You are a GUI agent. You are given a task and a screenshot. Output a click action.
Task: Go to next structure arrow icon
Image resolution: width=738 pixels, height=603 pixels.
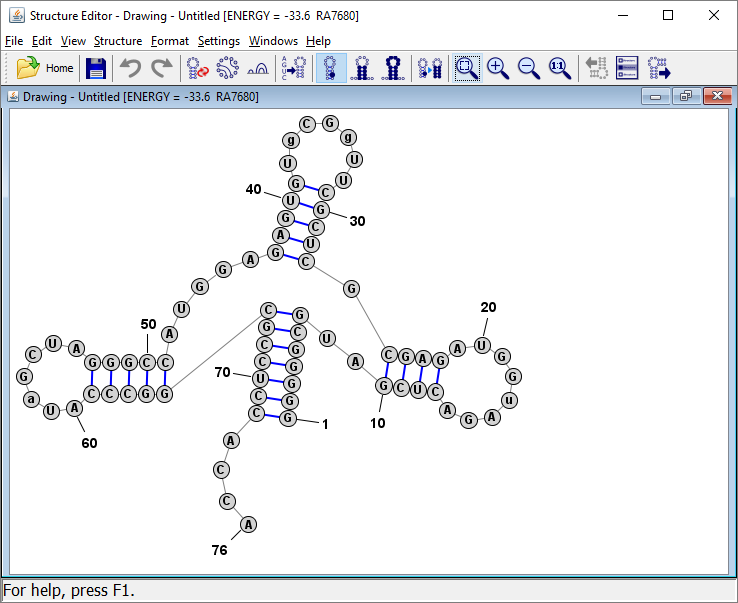click(x=658, y=68)
